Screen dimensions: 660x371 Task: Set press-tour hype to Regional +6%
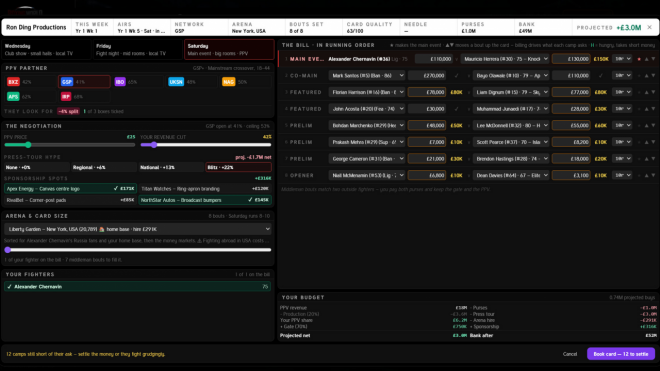click(x=104, y=167)
